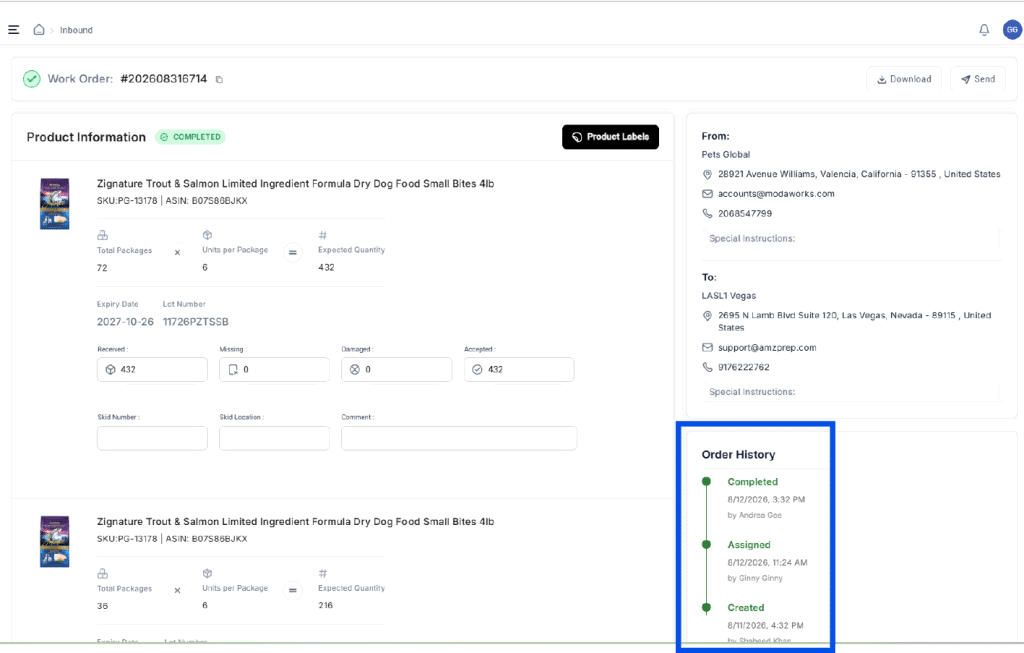
Task: Click lot number 11726PZTSSB
Action: [x=195, y=322]
